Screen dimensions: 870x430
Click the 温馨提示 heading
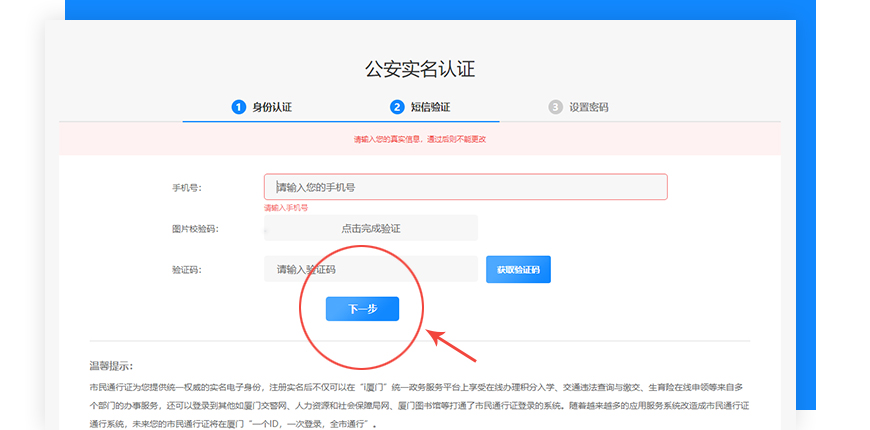coord(111,367)
